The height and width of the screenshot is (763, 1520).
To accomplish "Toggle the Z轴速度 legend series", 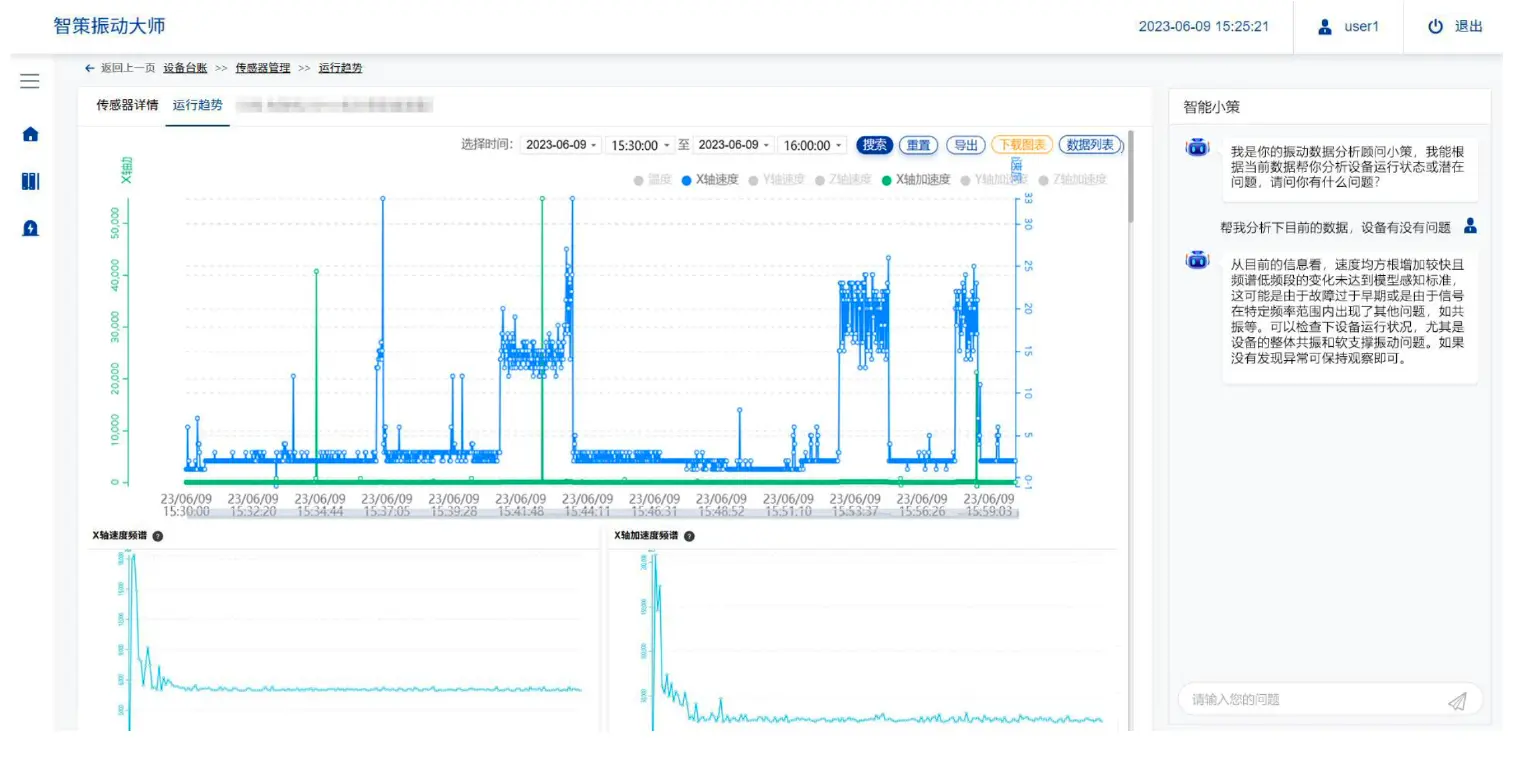I will click(x=843, y=180).
